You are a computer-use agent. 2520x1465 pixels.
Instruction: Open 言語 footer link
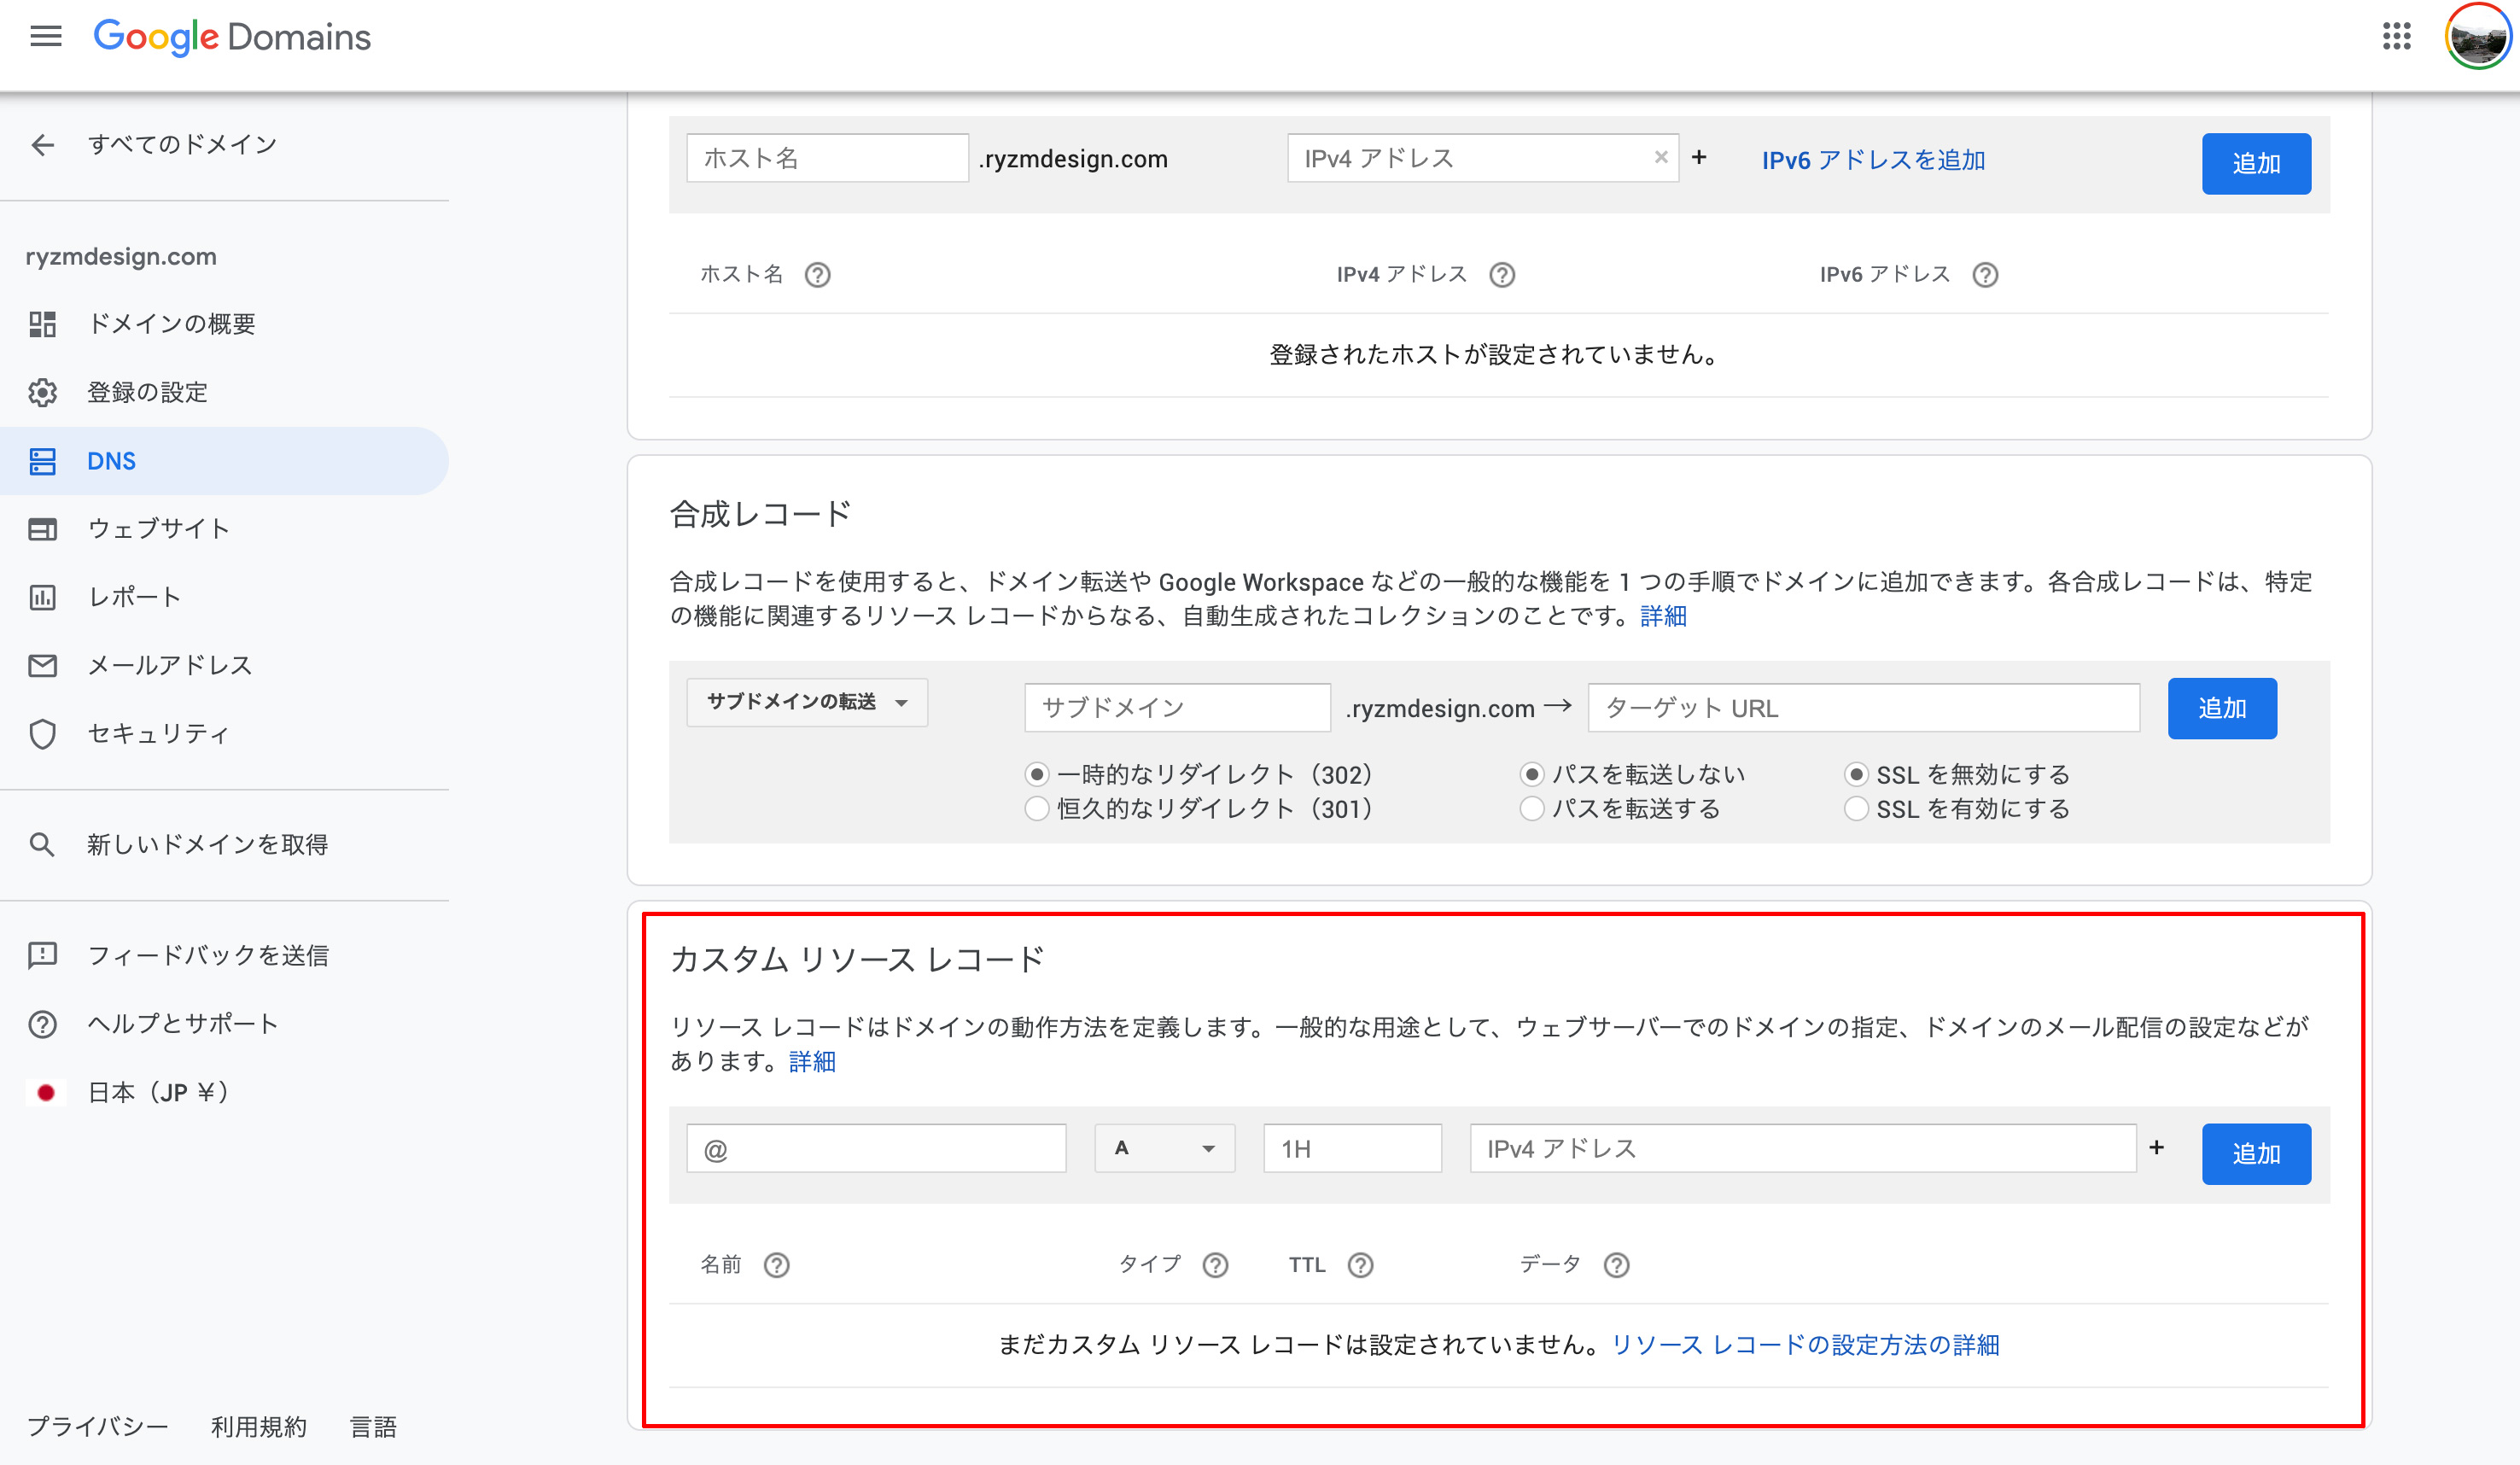(374, 1427)
